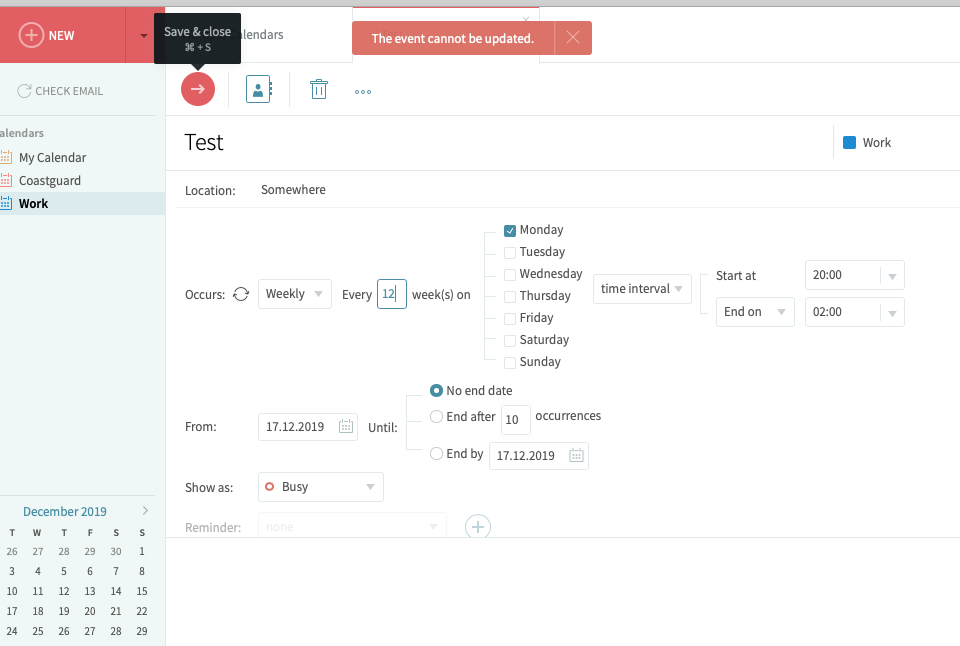This screenshot has height=646, width=960.
Task: Check the Sunday checkbox
Action: coord(509,363)
